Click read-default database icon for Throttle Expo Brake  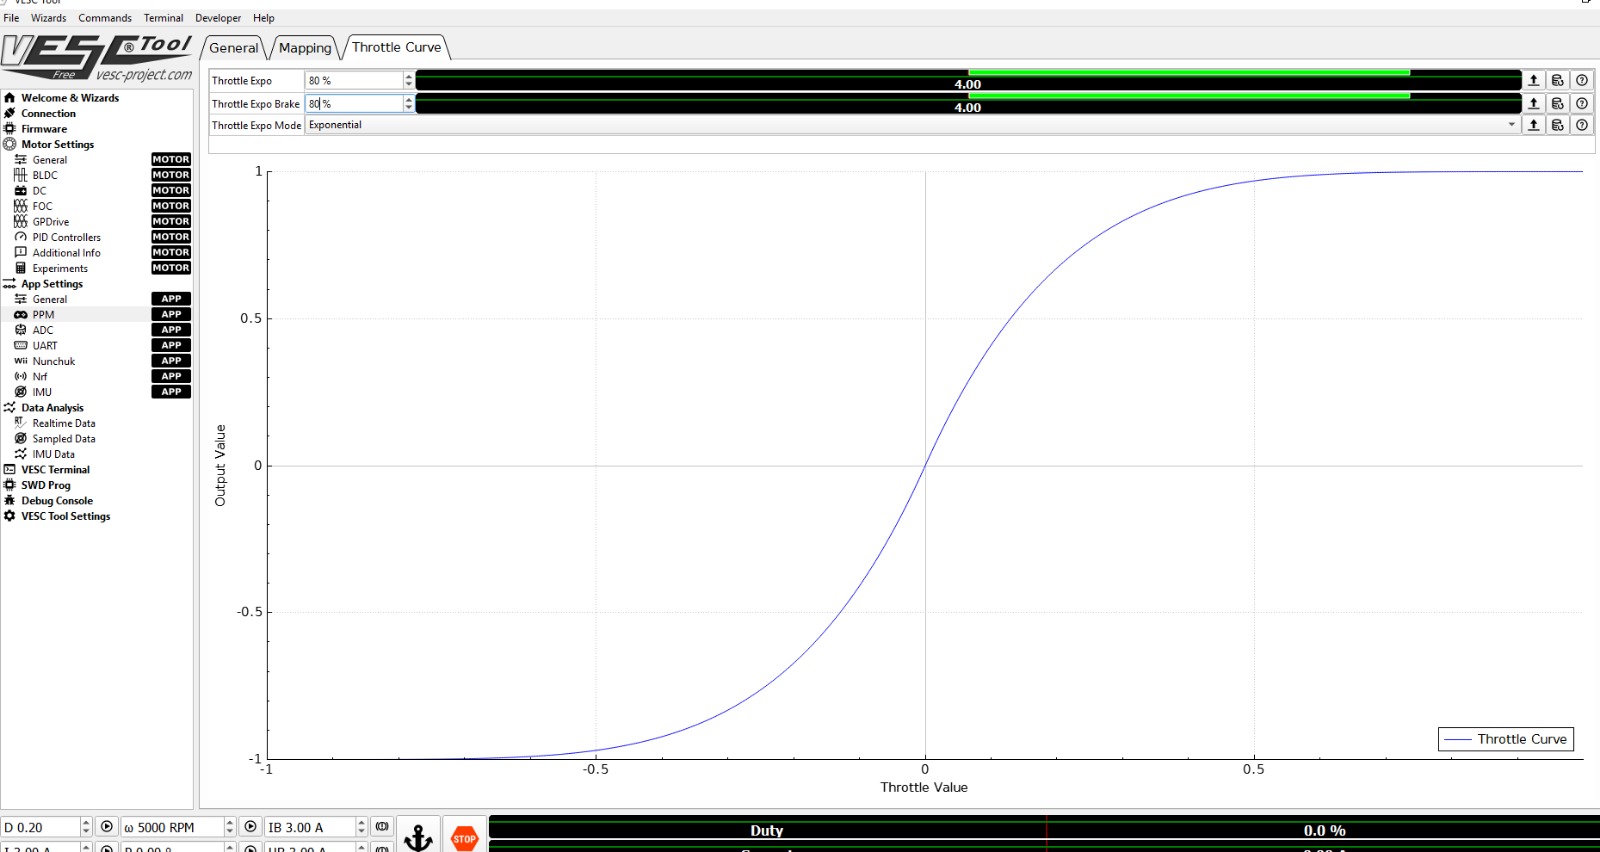[1557, 103]
